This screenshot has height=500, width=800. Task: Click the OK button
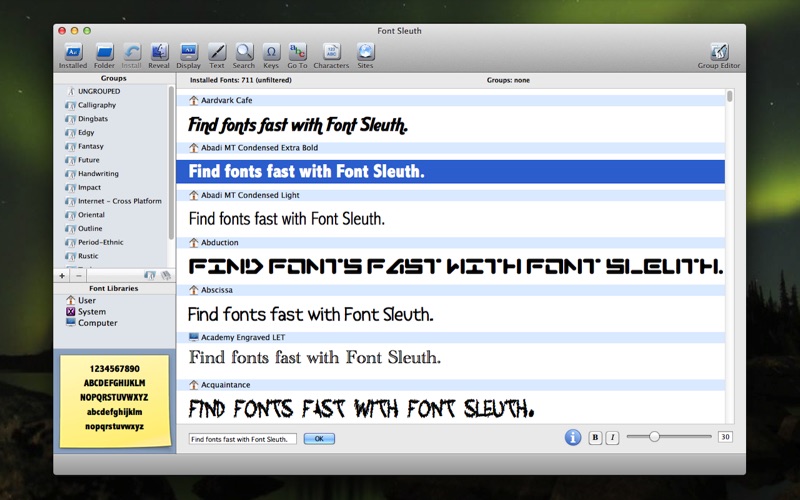[319, 439]
